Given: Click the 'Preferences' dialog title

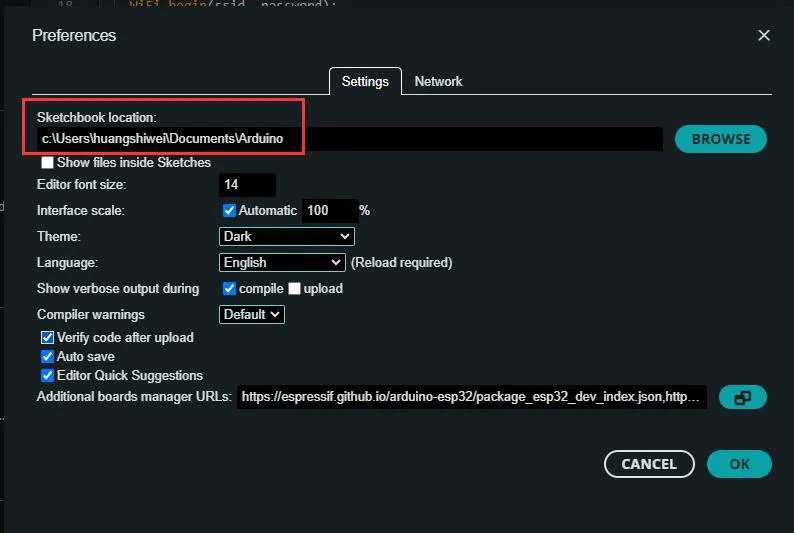Looking at the screenshot, I should click(74, 35).
